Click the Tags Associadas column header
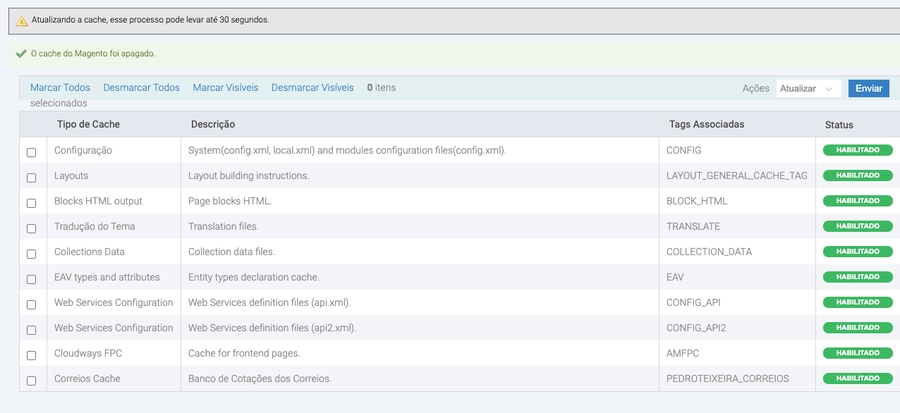Viewport: 900px width, 413px height. 706,125
